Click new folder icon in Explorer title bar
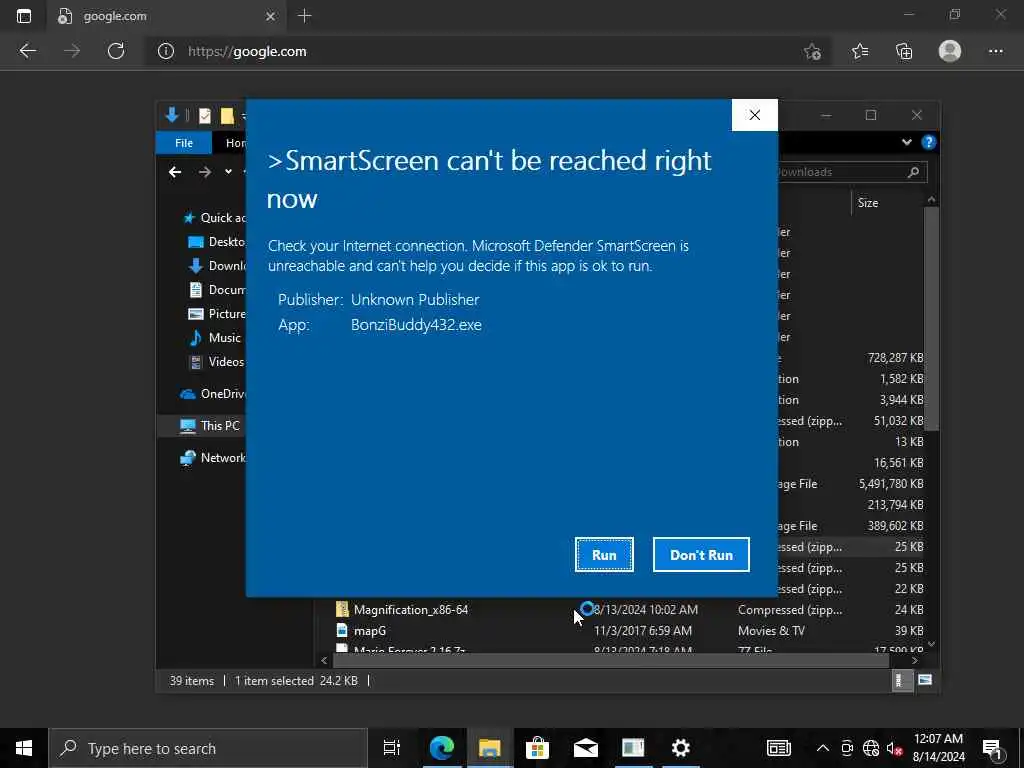The height and width of the screenshot is (768, 1024). pos(227,116)
